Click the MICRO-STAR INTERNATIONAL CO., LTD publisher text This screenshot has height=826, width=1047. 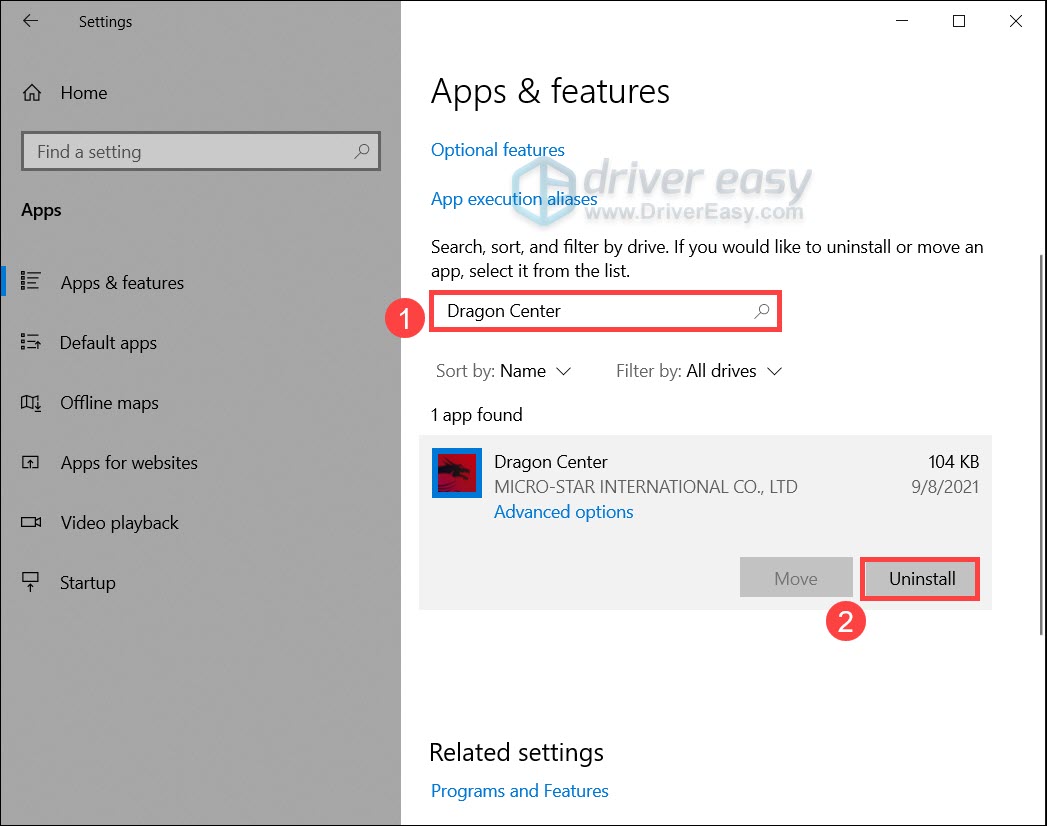coord(646,487)
